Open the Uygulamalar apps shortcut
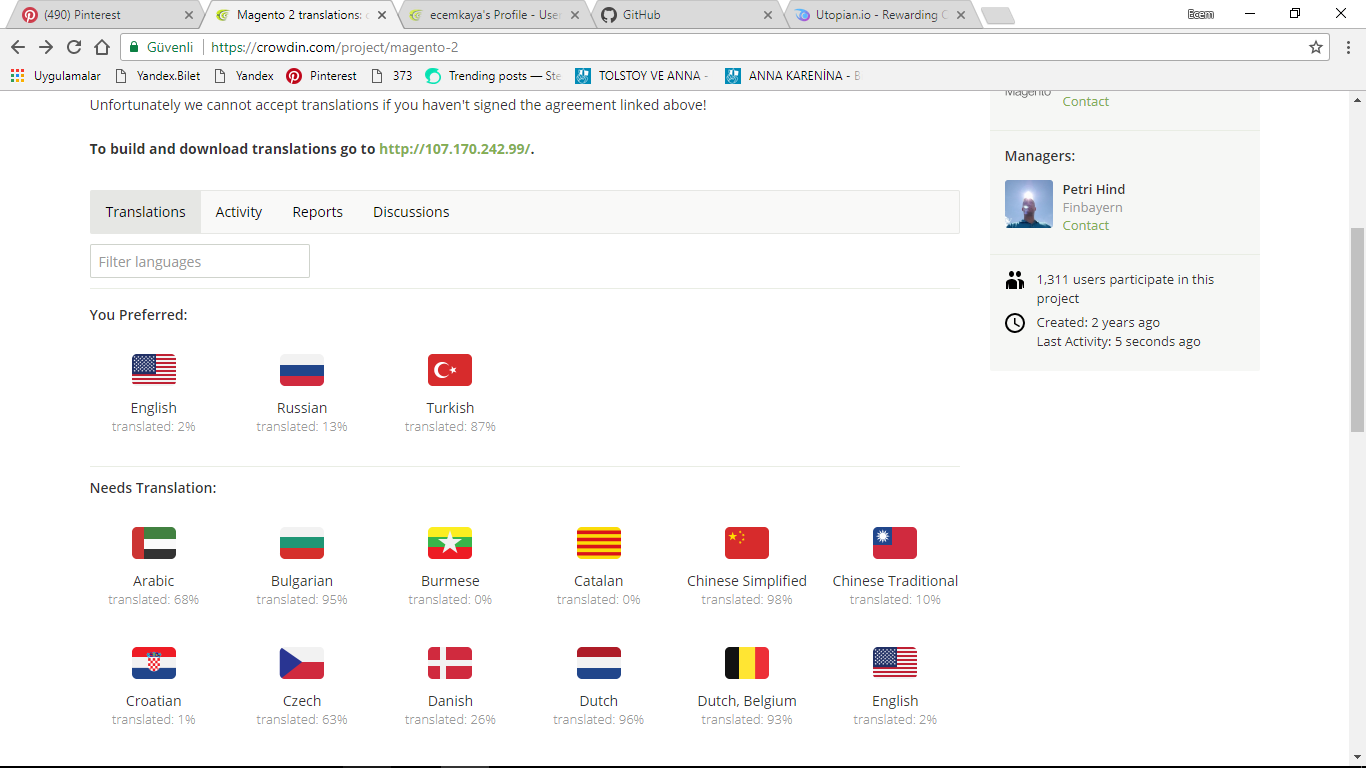Image resolution: width=1366 pixels, height=768 pixels. coord(56,76)
